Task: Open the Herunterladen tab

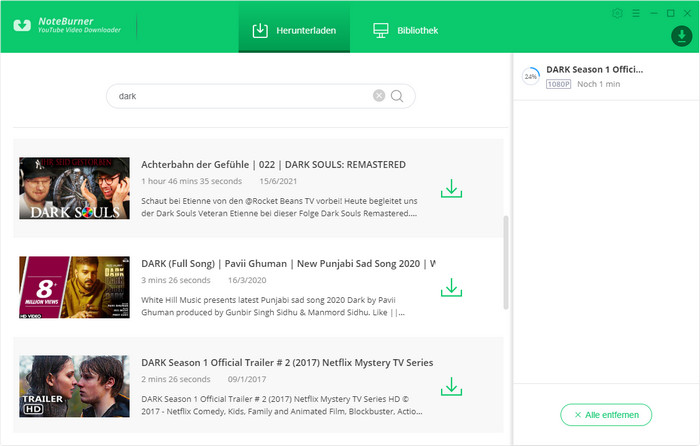Action: pos(294,29)
